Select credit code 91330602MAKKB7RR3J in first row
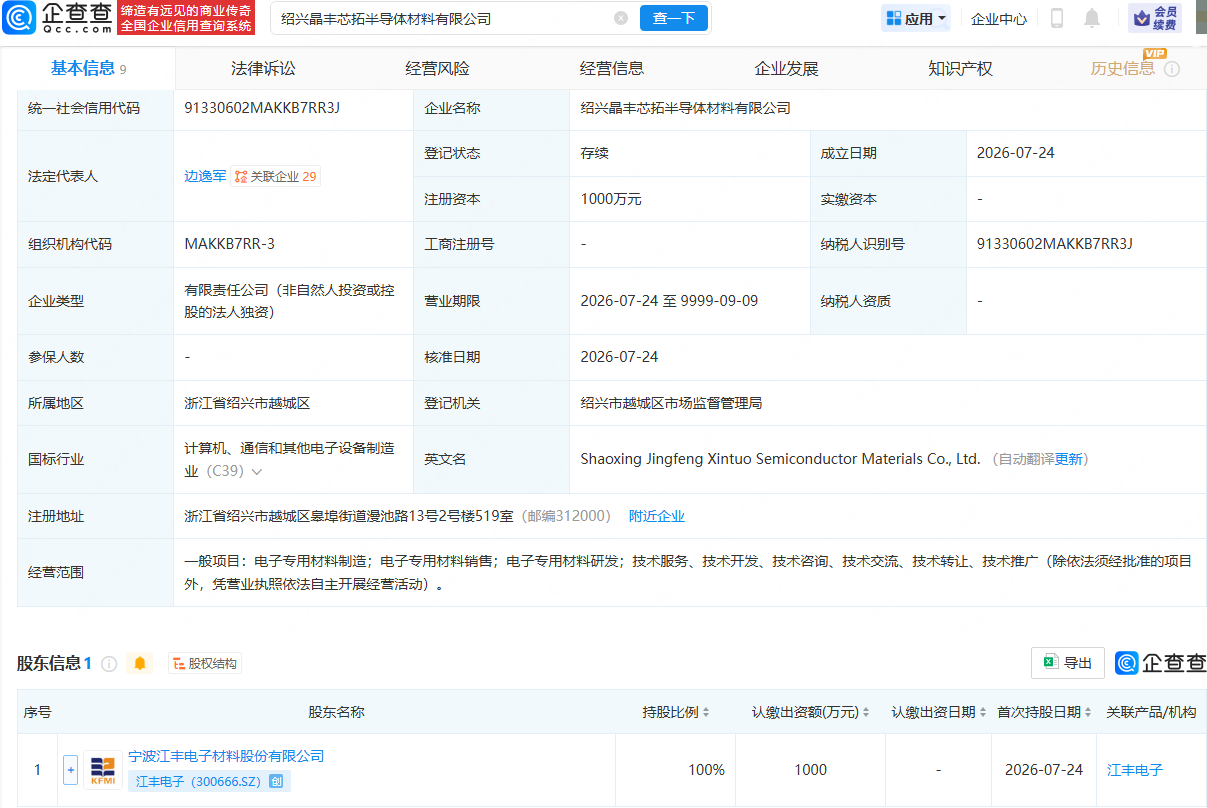 [263, 108]
